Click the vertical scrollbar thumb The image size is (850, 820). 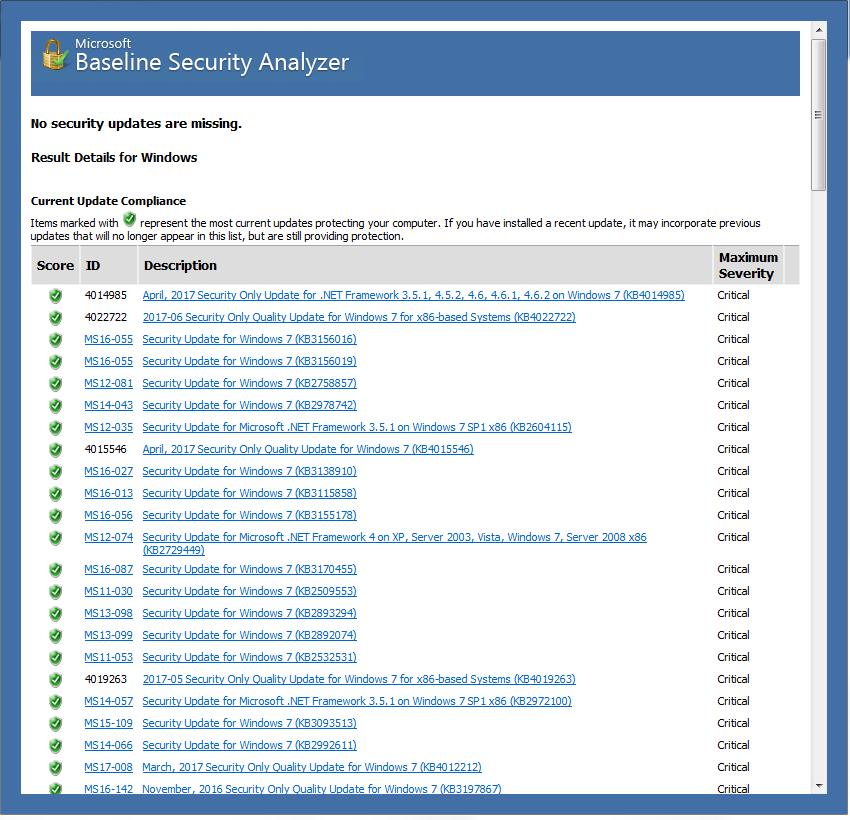(x=818, y=115)
